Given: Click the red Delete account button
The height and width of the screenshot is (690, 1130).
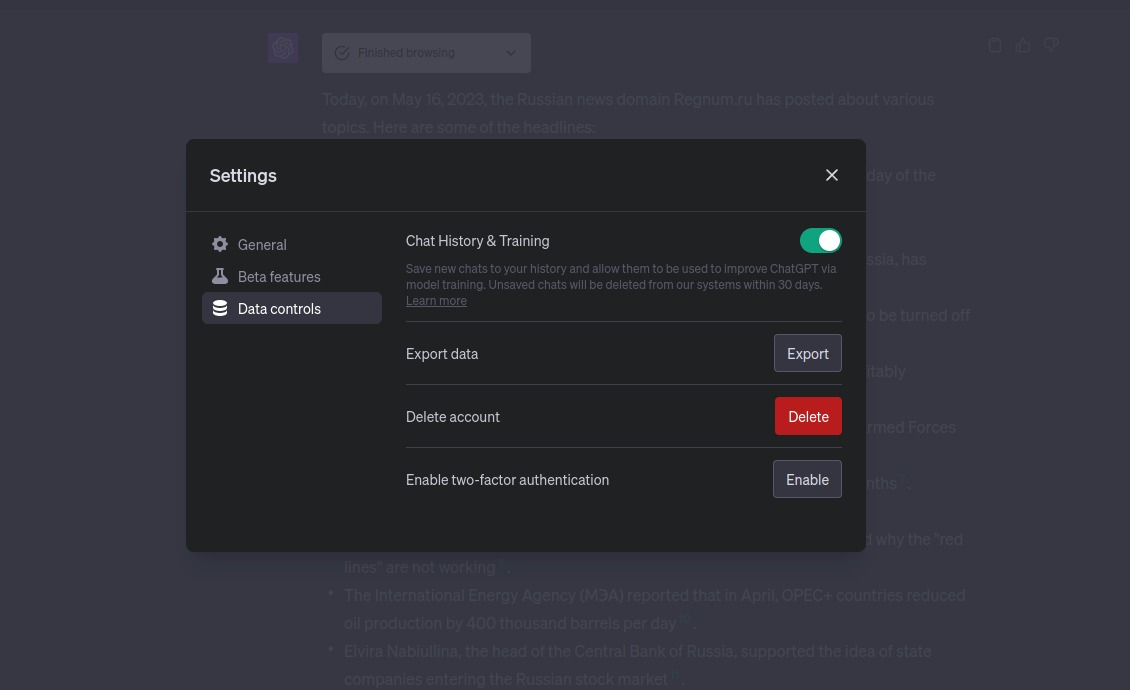Looking at the screenshot, I should (808, 416).
